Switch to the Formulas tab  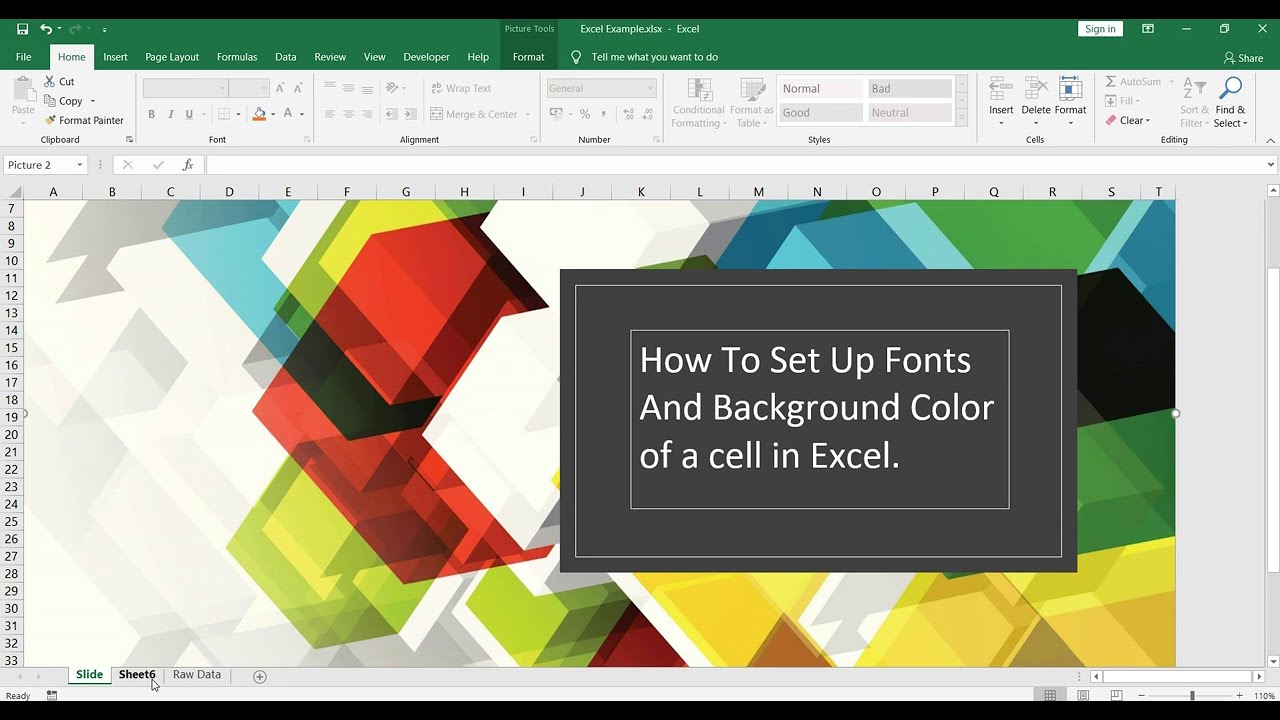point(237,57)
